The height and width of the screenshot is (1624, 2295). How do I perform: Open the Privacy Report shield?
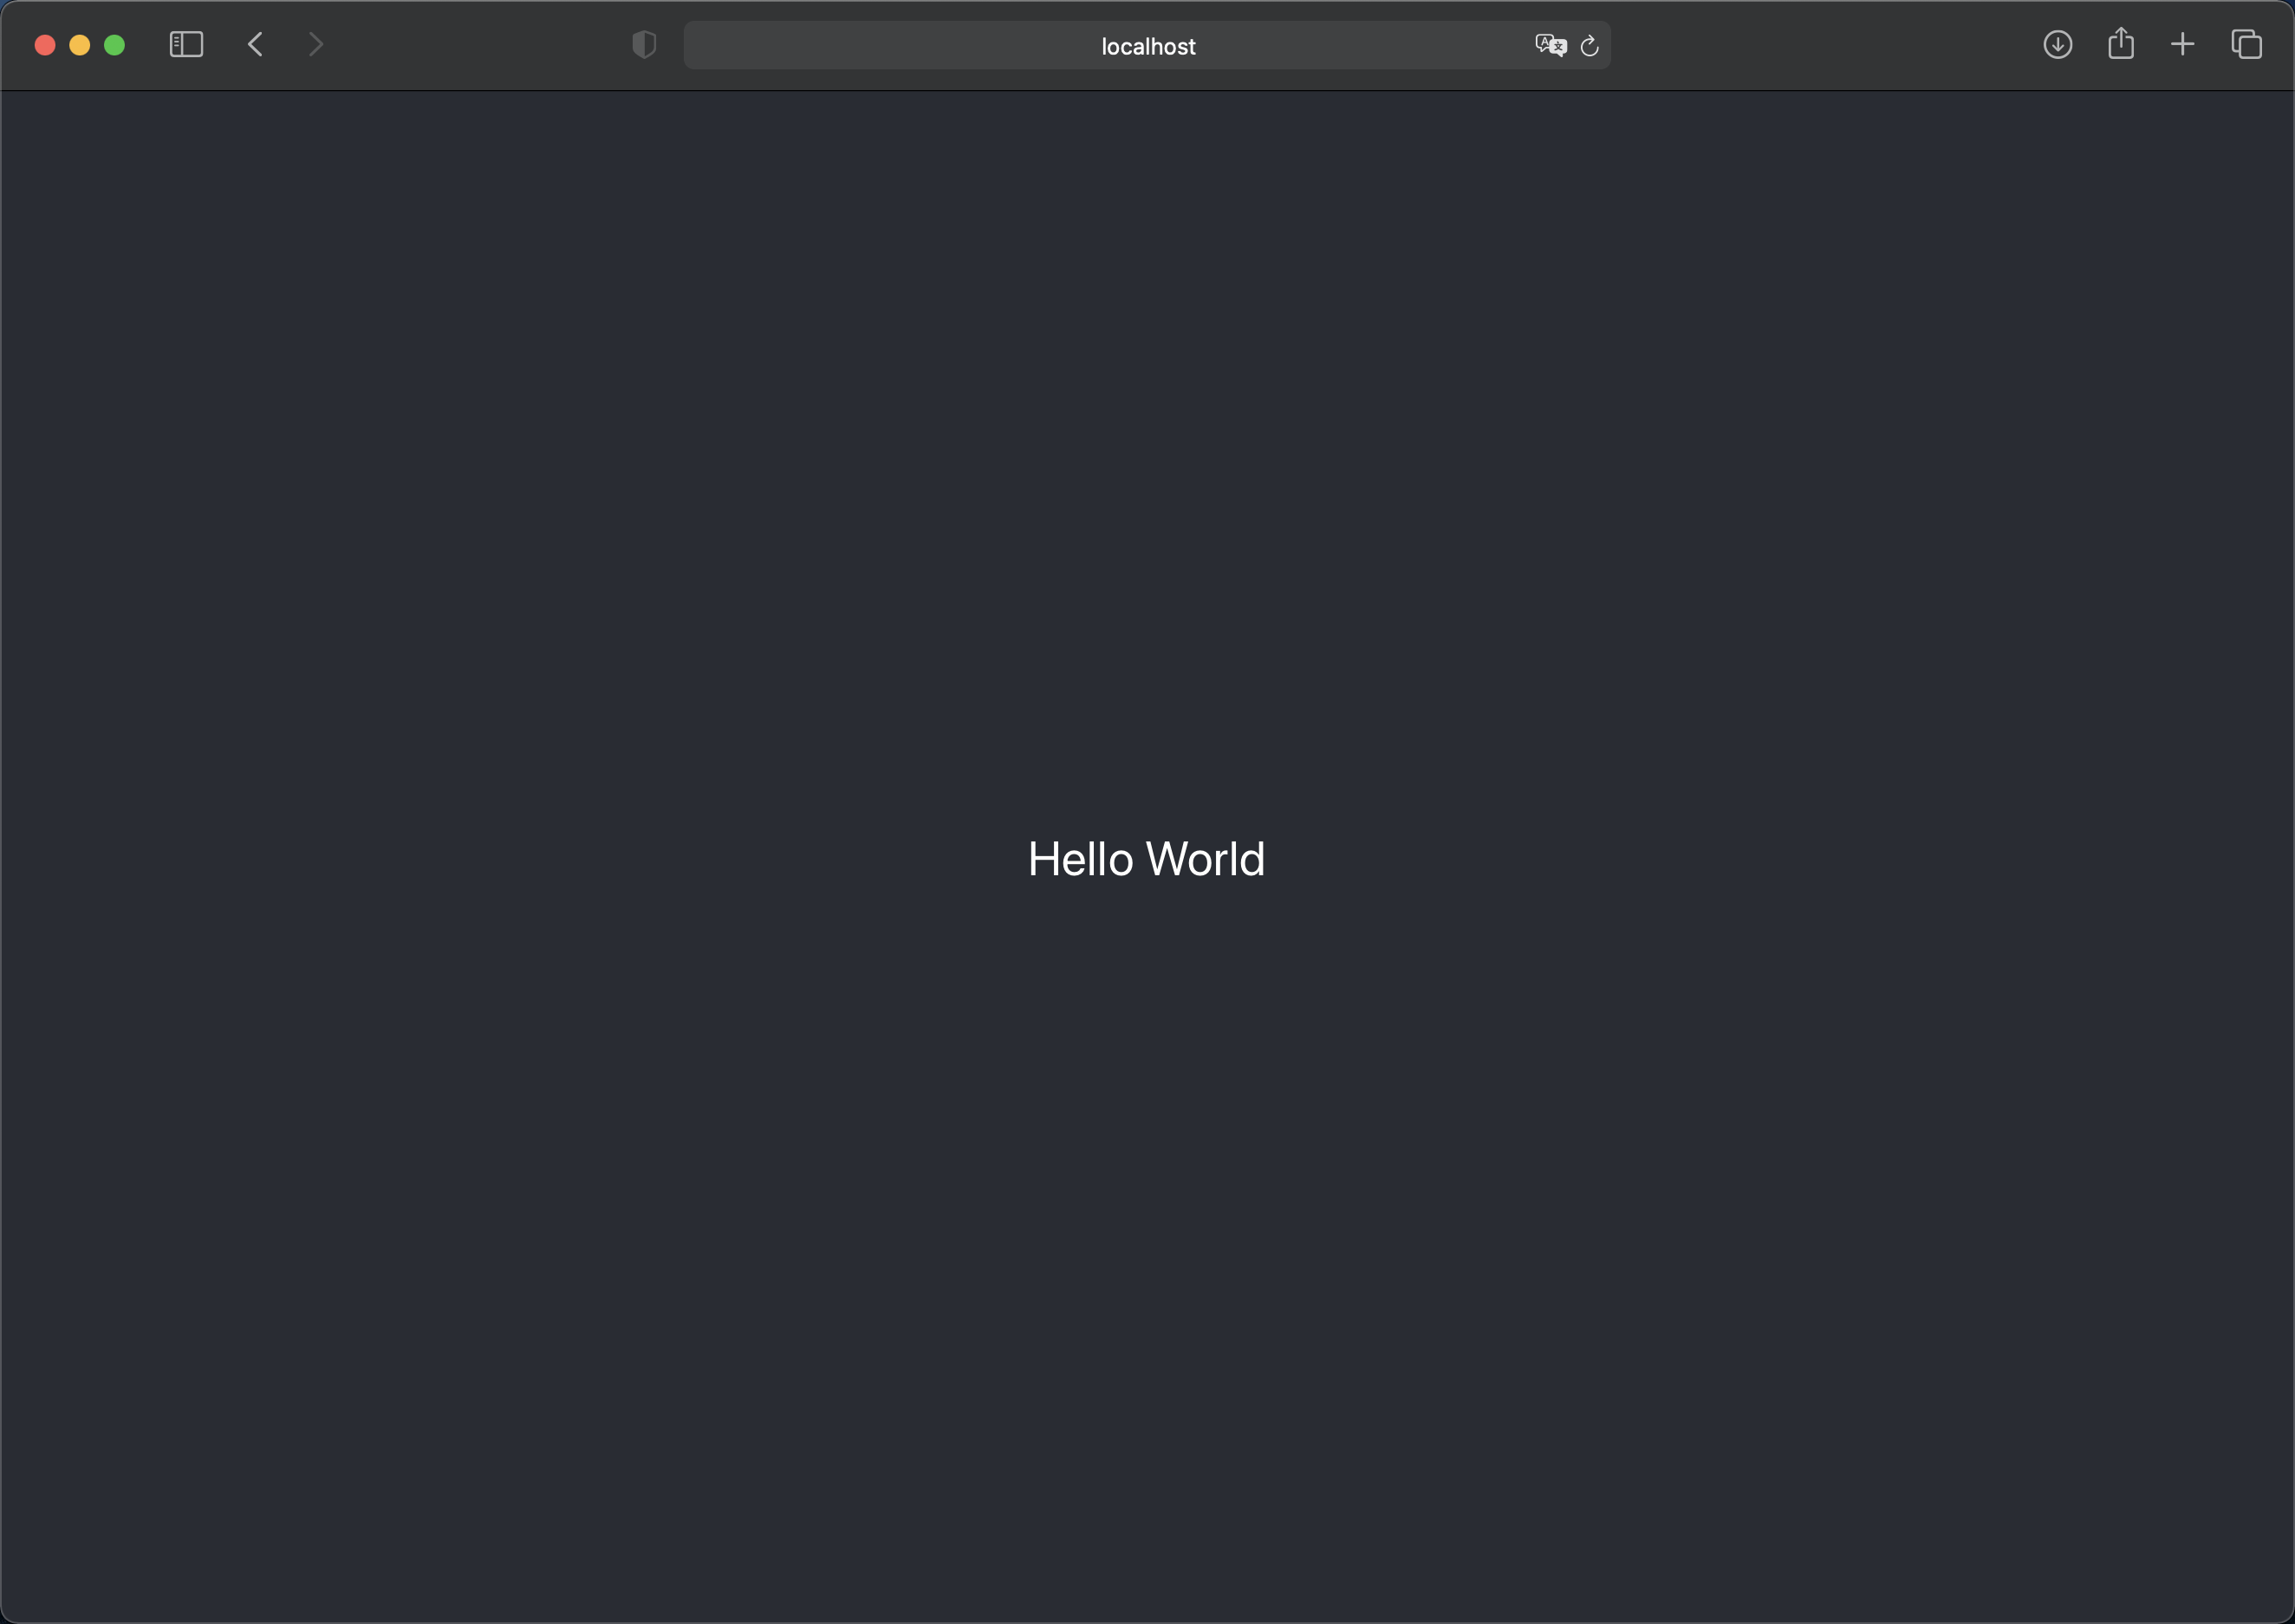click(644, 45)
